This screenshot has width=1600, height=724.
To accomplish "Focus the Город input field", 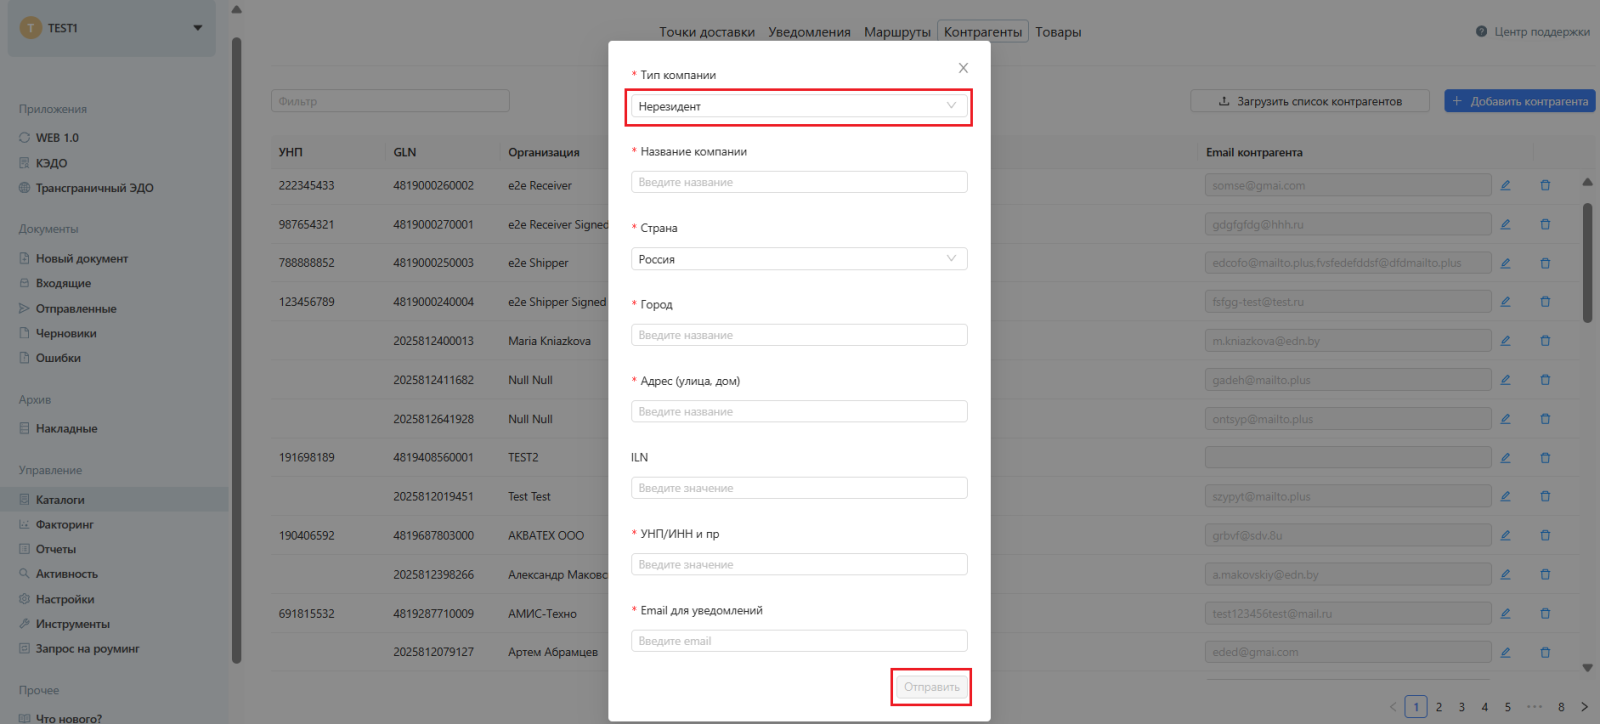I will click(799, 335).
